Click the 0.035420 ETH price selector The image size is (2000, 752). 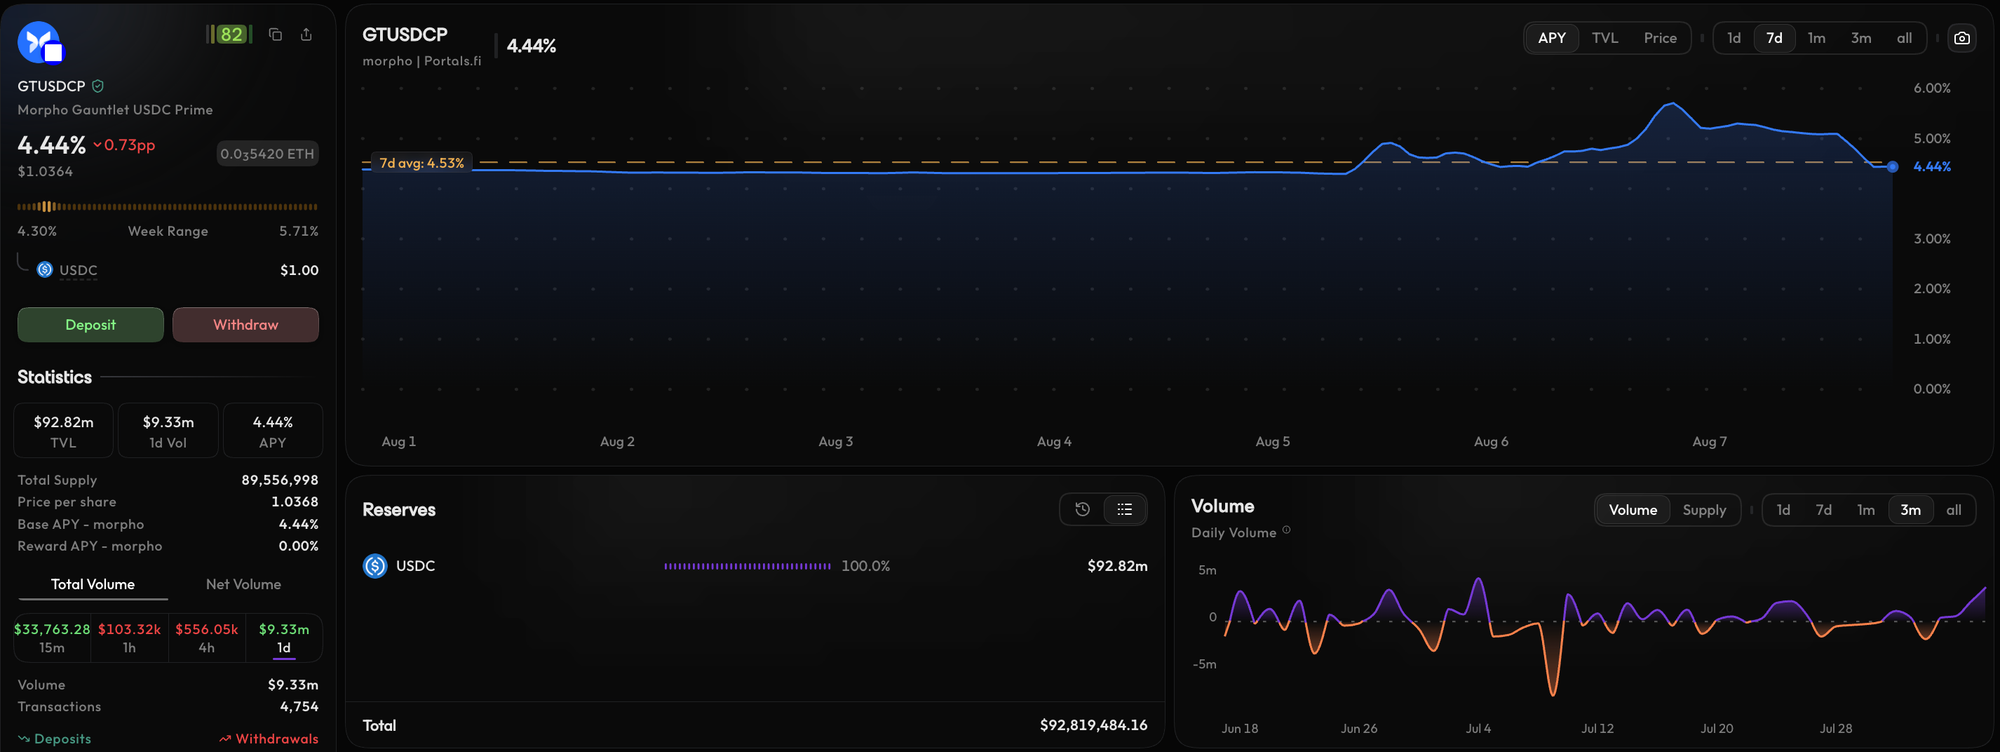[x=267, y=154]
